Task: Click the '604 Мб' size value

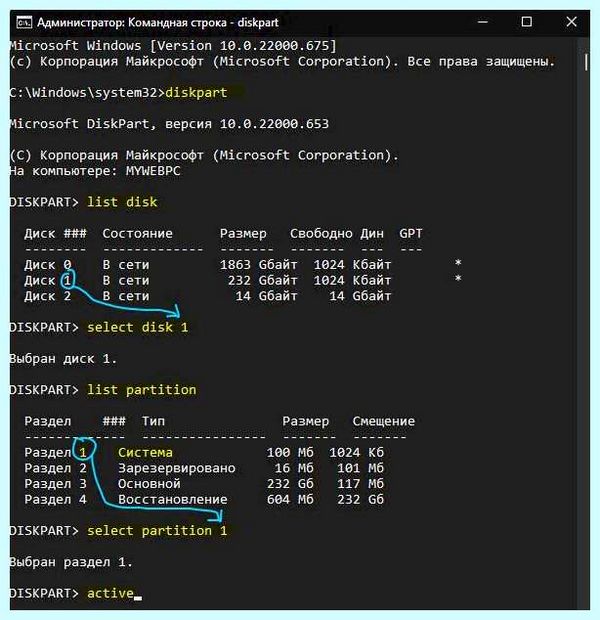Action: click(290, 499)
